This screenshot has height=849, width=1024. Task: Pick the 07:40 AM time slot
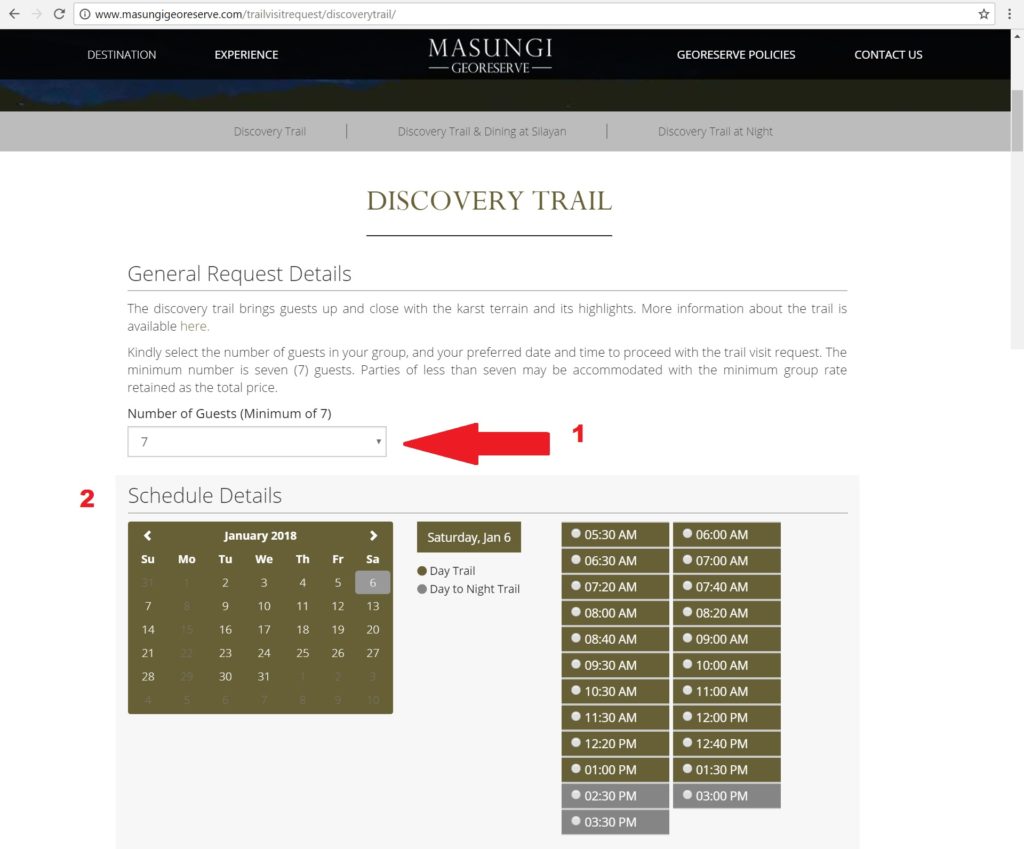tap(727, 586)
